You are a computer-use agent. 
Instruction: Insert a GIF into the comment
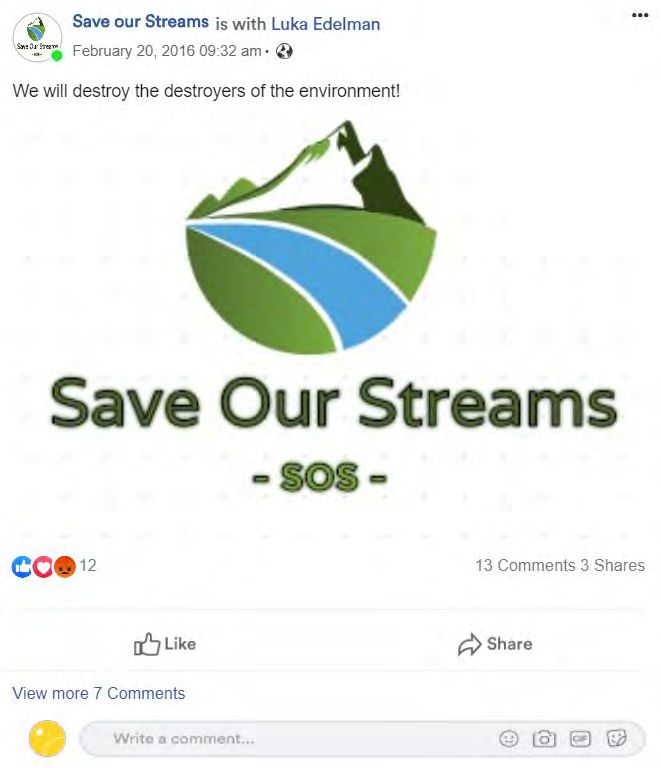click(580, 738)
